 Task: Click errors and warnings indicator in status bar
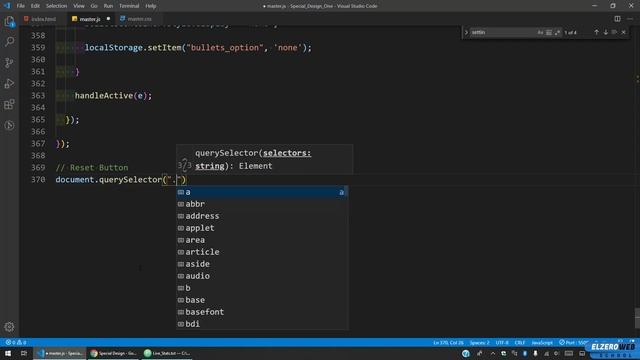coord(16,342)
